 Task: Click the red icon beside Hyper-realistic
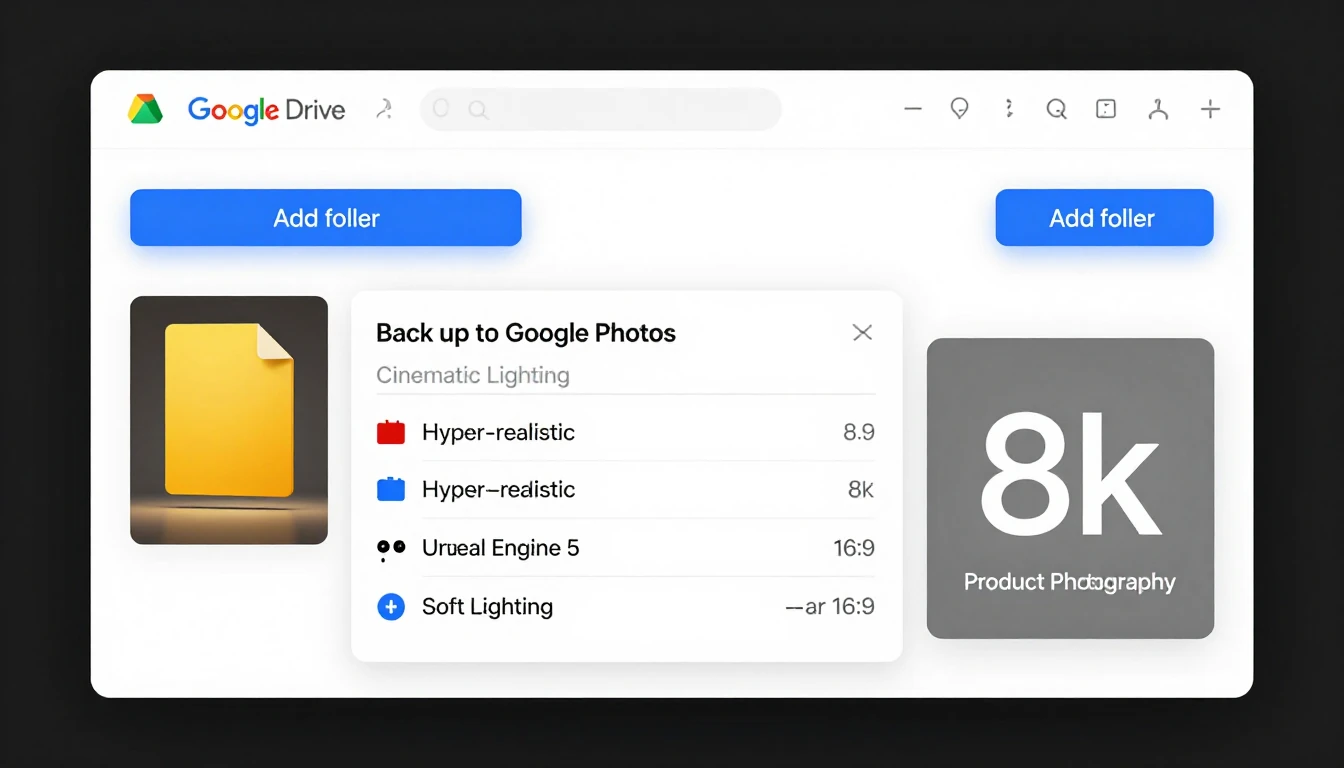click(x=390, y=432)
